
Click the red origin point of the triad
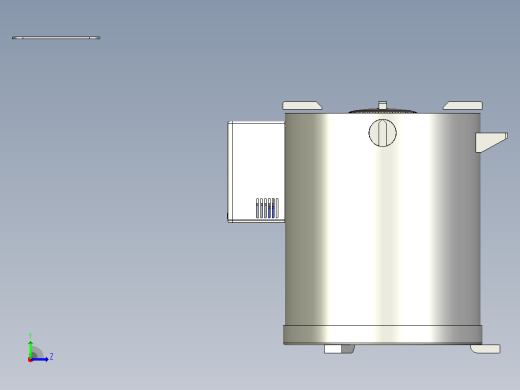tap(30, 360)
